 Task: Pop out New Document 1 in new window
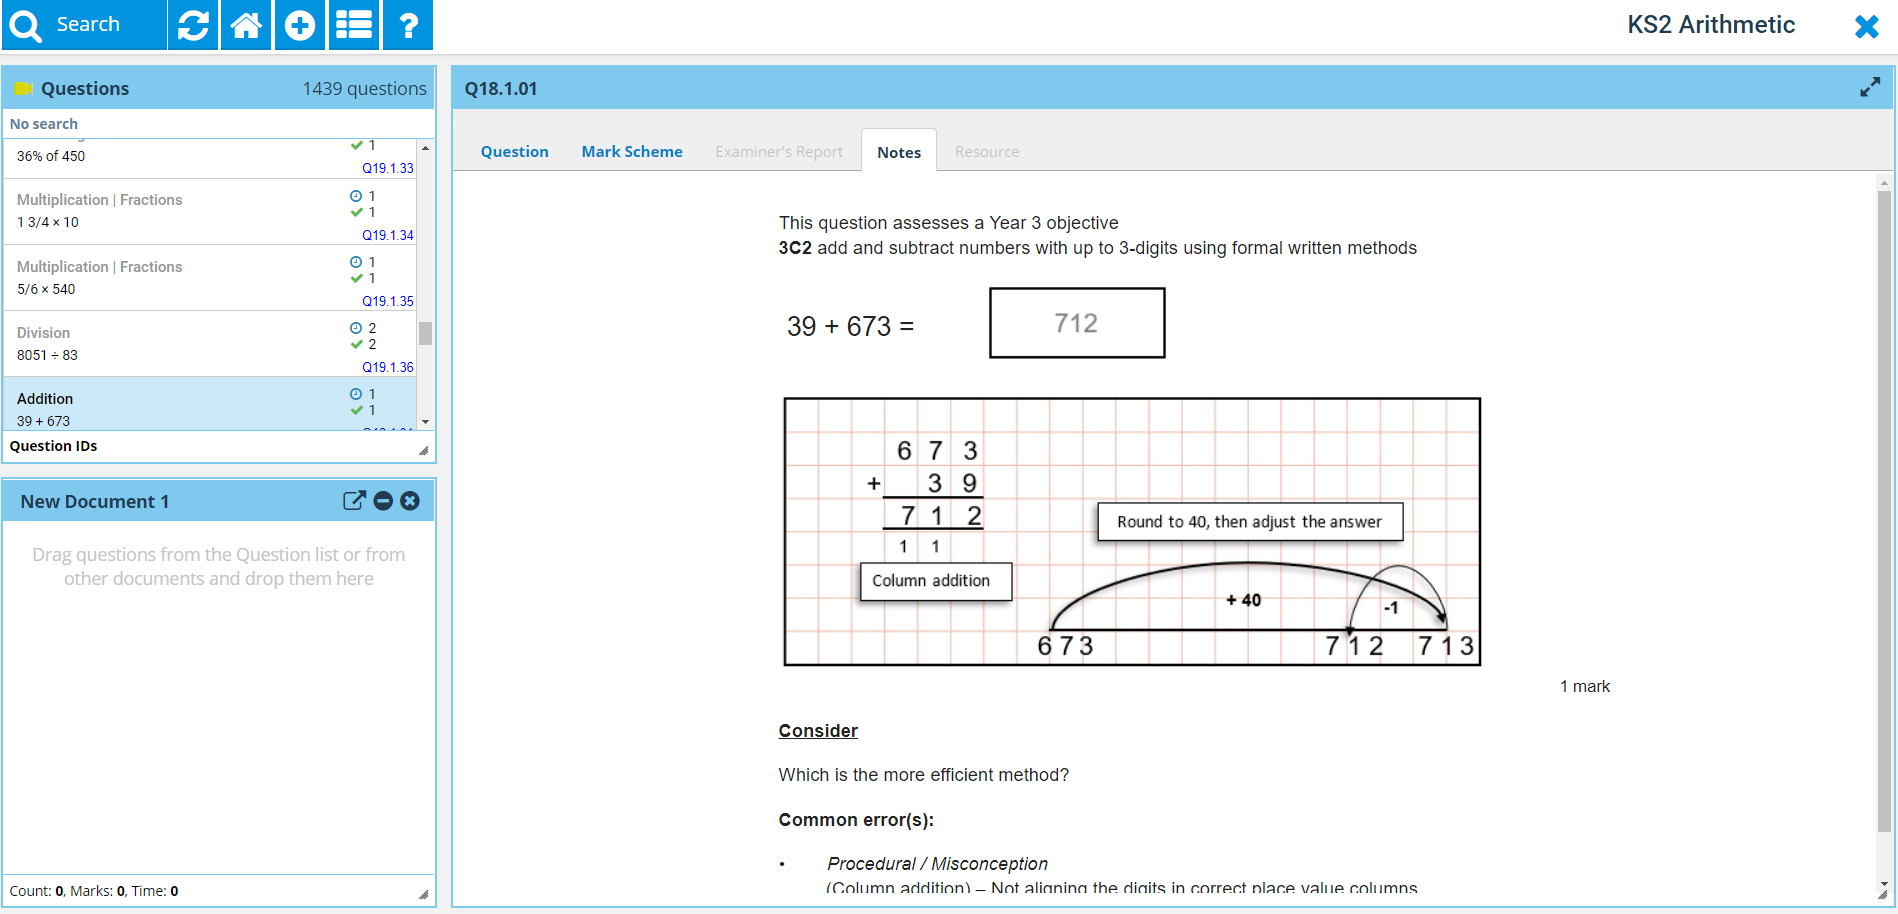coord(354,501)
